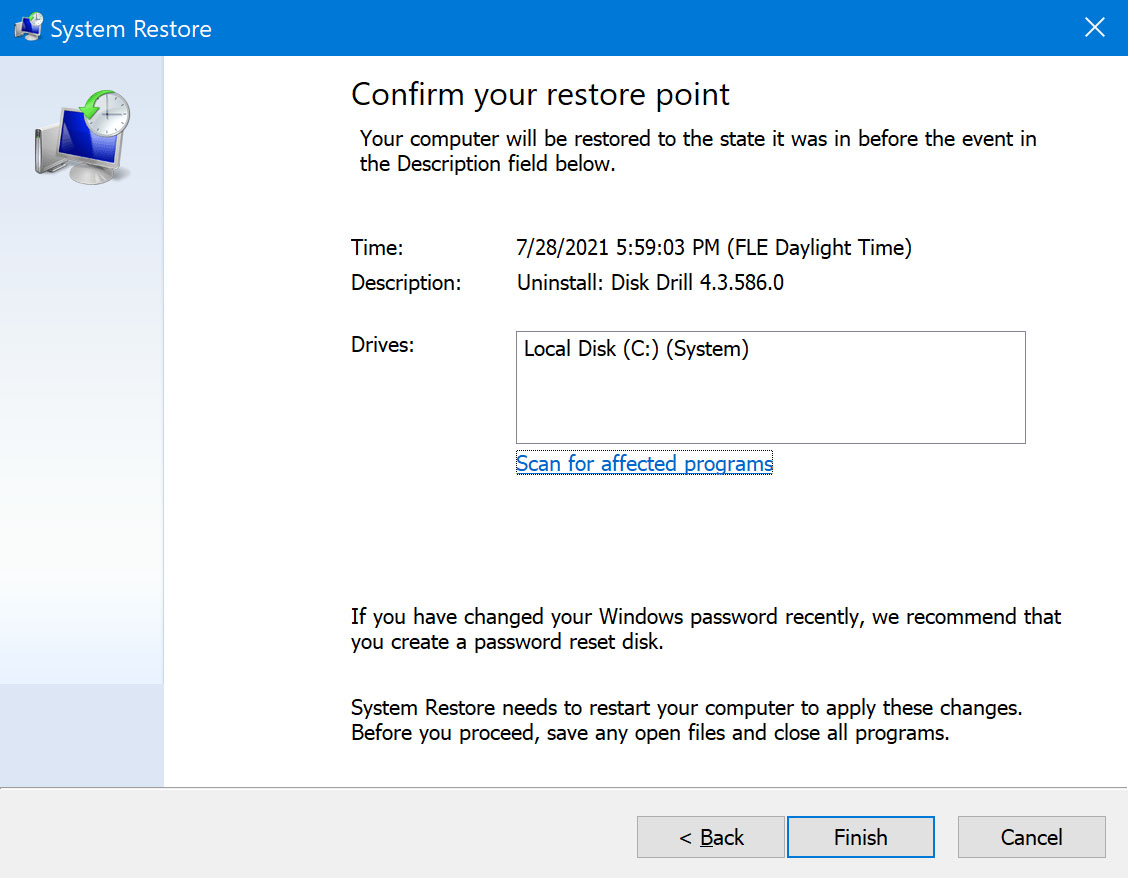The width and height of the screenshot is (1128, 878).
Task: Click the System Restore title bar icon
Action: coord(29,27)
